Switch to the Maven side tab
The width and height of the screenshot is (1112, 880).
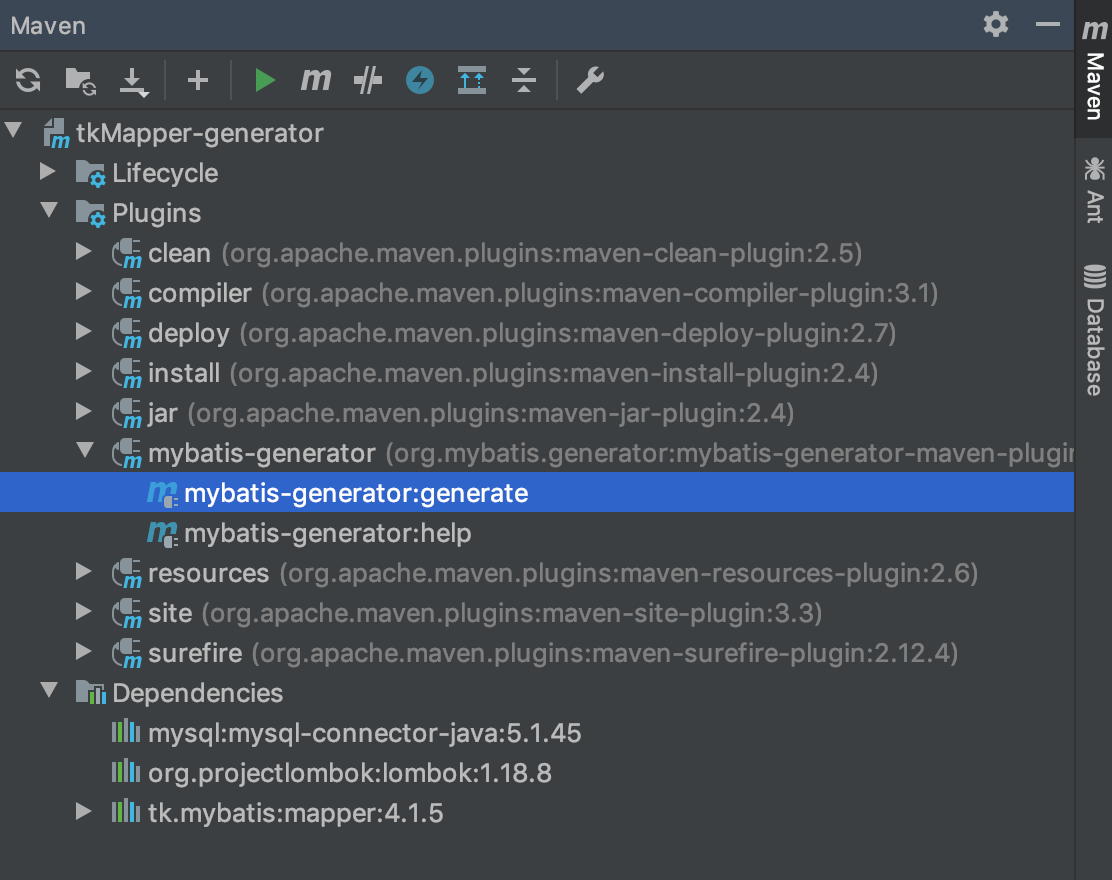click(x=1094, y=69)
